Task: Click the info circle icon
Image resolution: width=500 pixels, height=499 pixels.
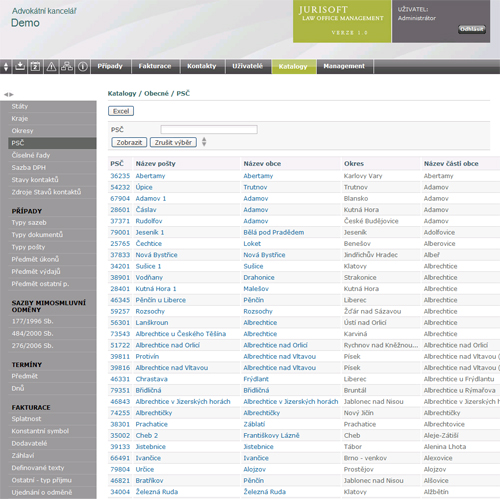Action: coord(83,67)
